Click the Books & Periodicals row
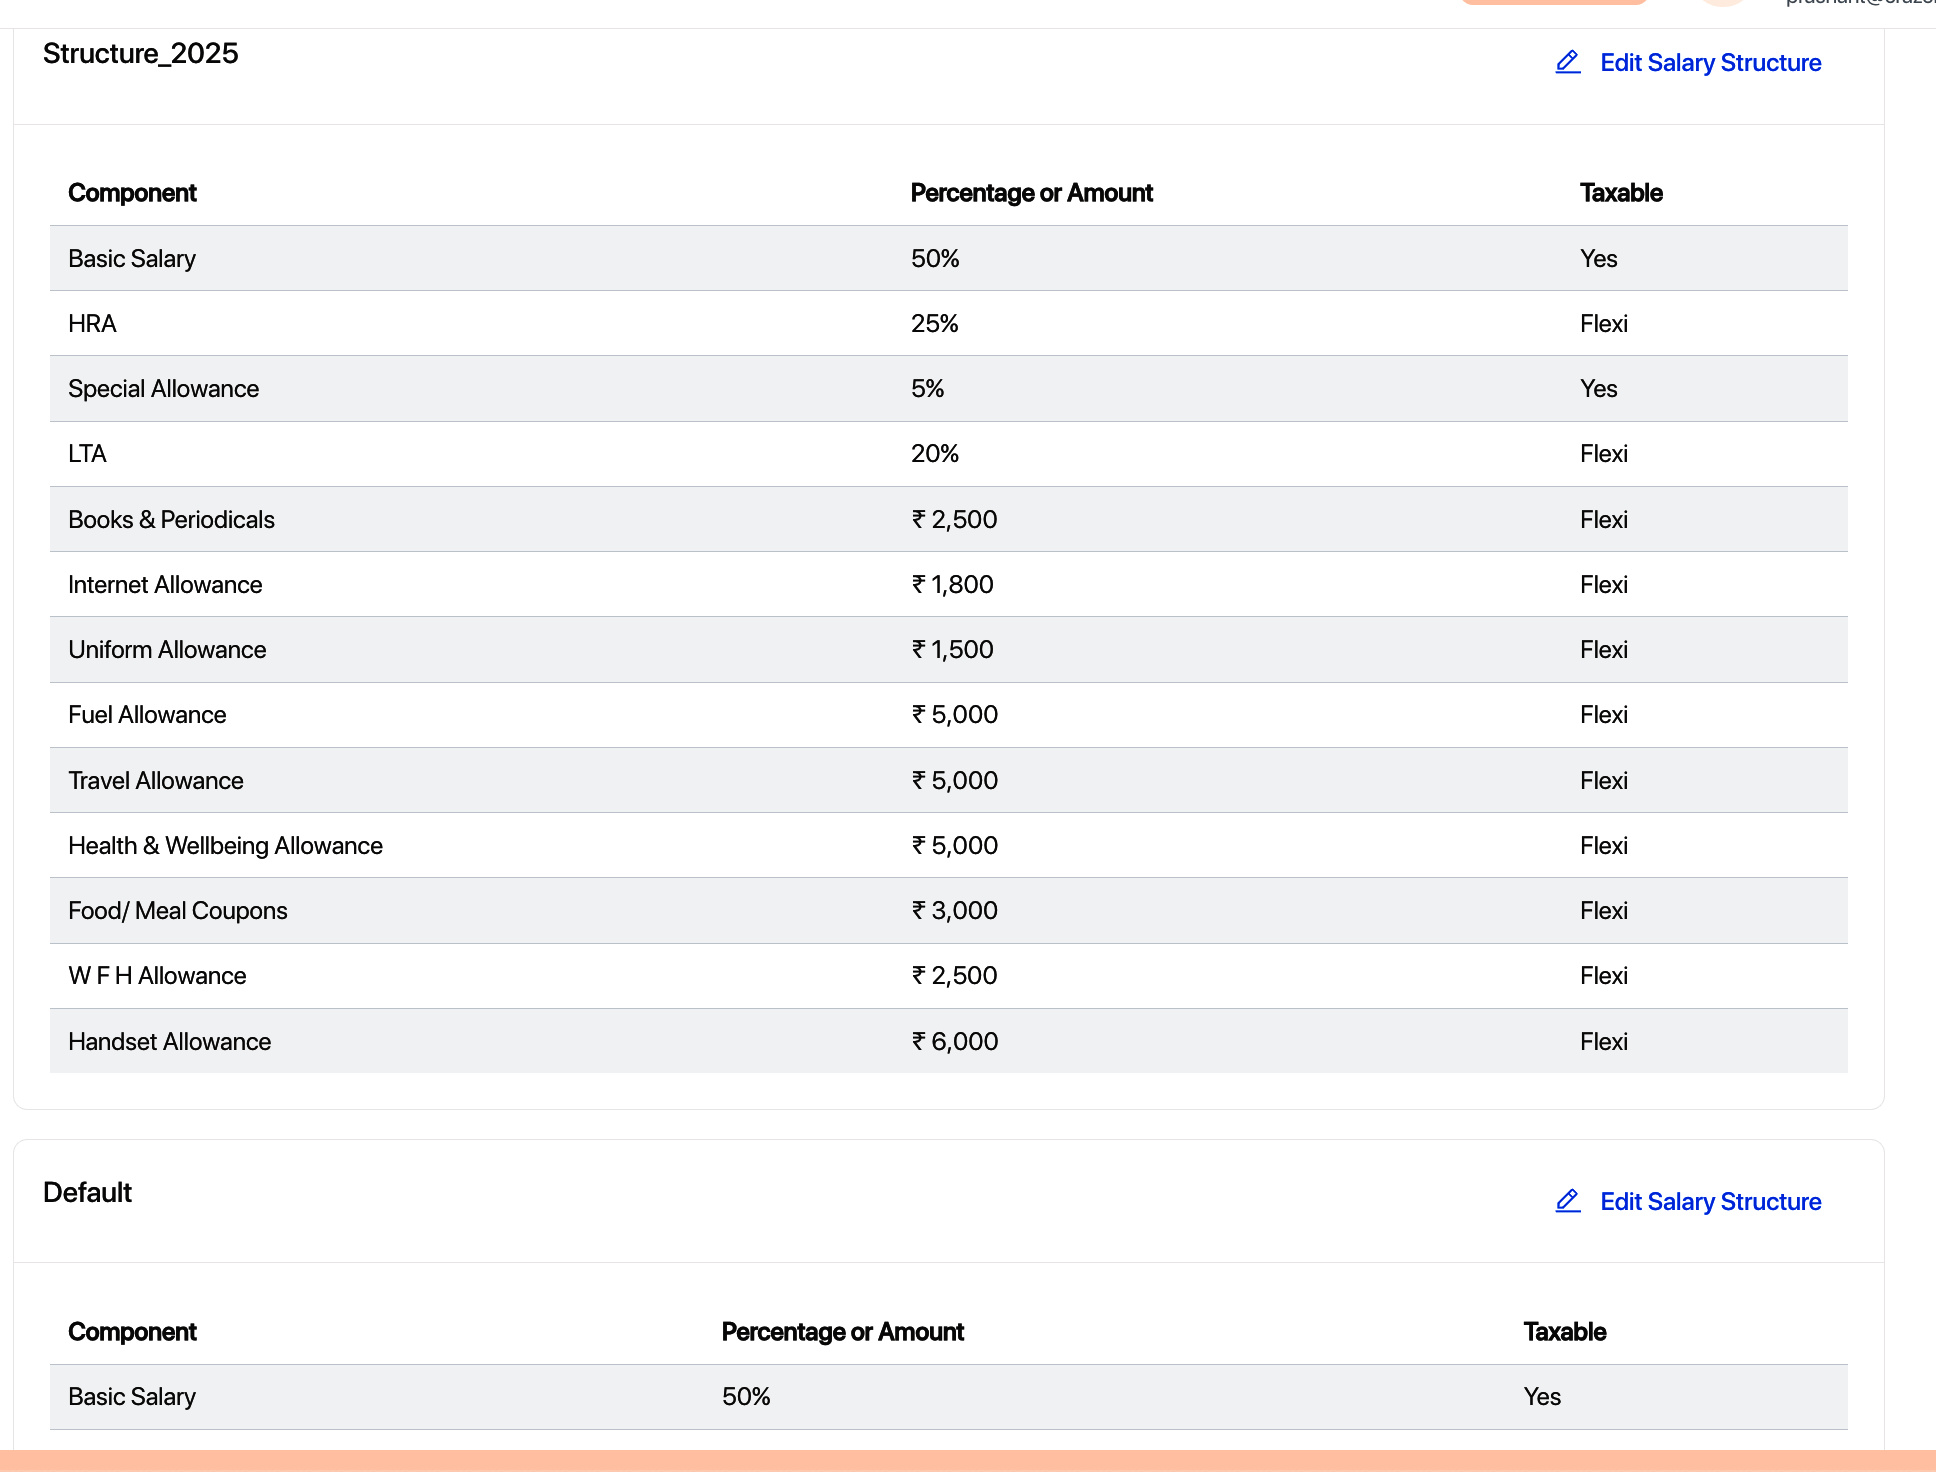Viewport: 1936px width, 1472px height. pos(172,520)
